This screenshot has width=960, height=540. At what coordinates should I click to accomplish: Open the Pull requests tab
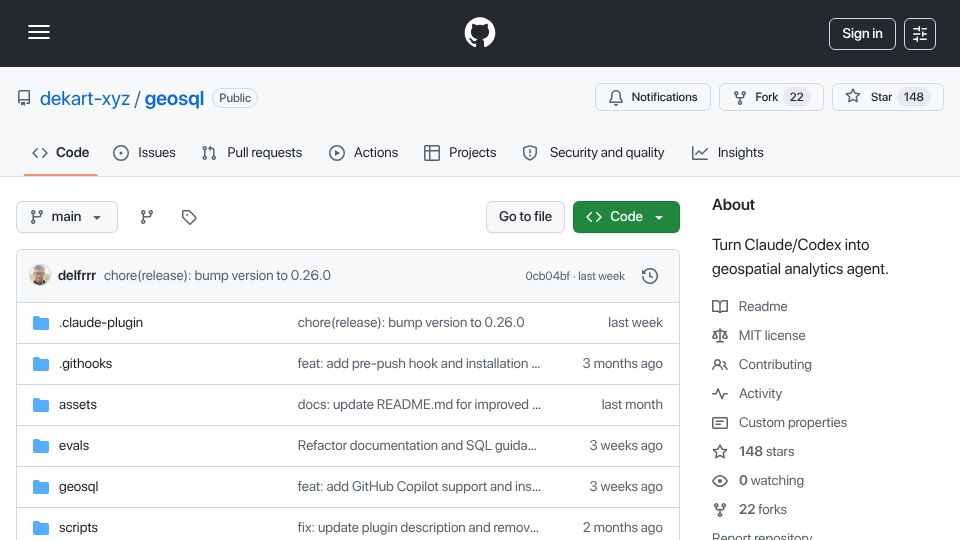coord(252,152)
